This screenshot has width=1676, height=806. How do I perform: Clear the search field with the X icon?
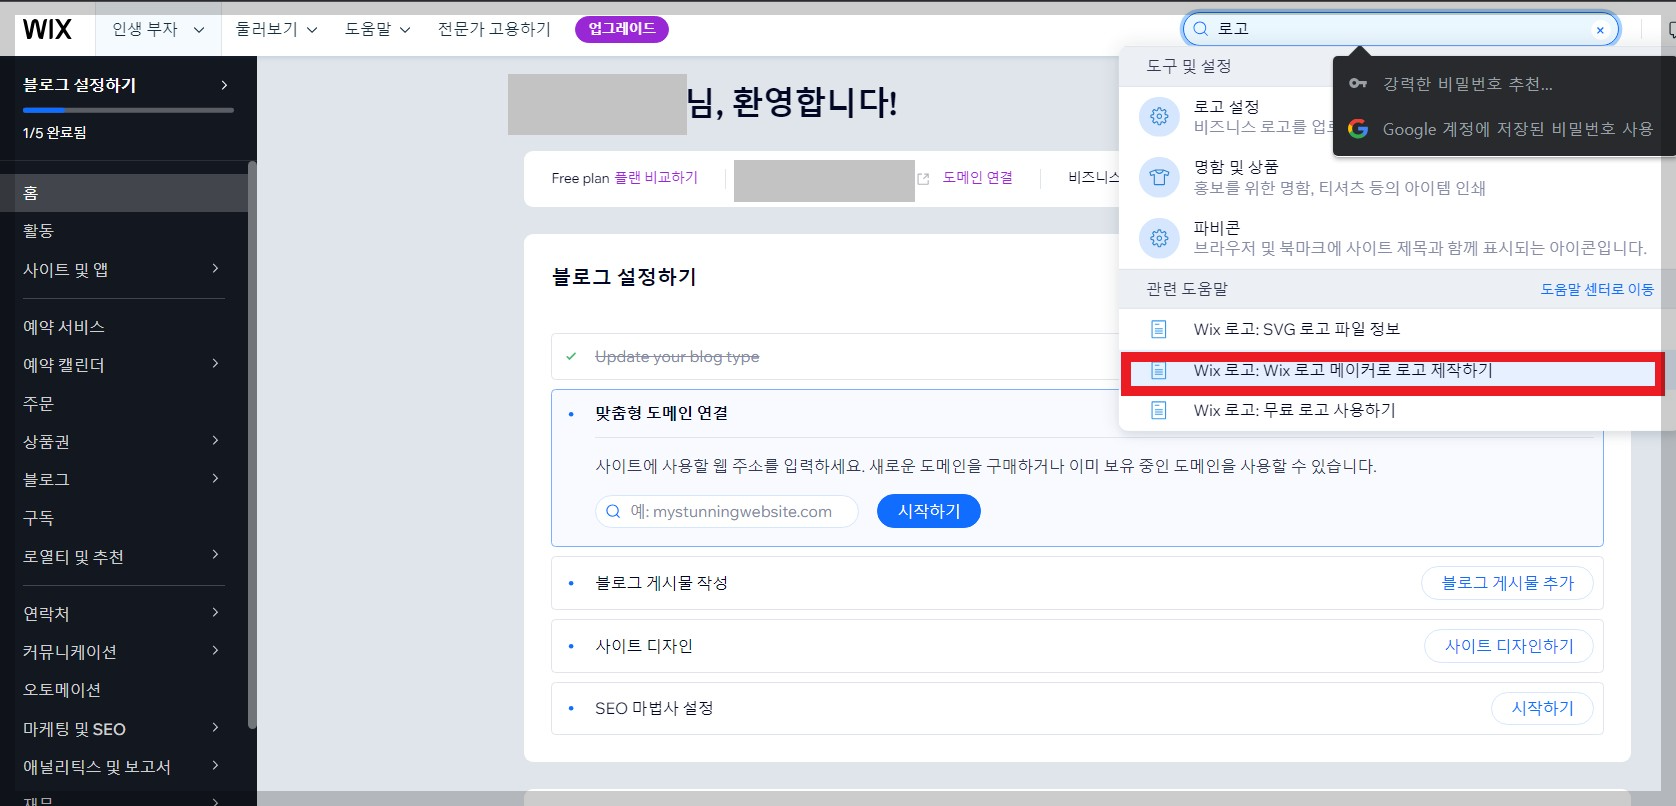(1600, 30)
